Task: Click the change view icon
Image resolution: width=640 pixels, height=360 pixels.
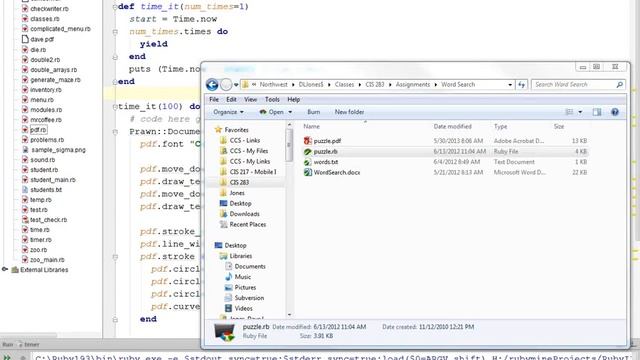Action: pyautogui.click(x=569, y=112)
